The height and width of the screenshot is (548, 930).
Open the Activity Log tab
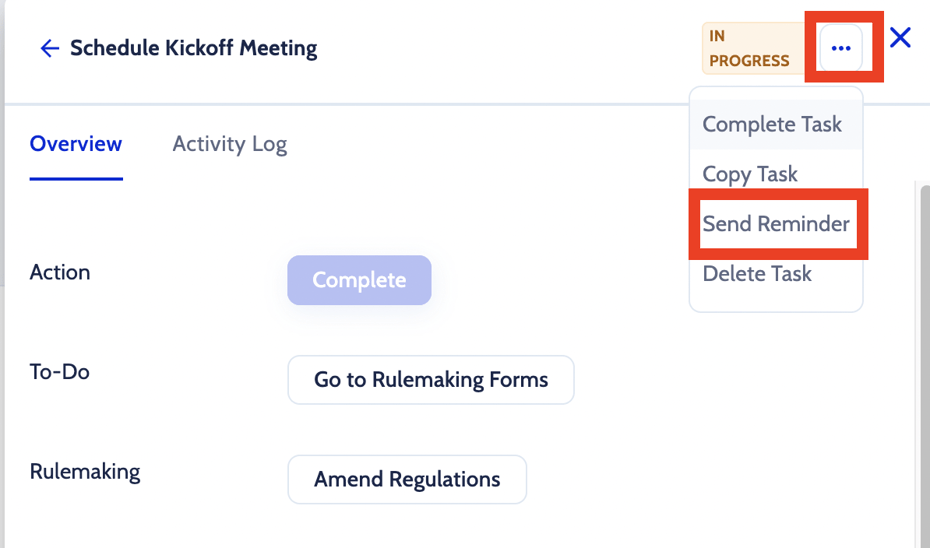(229, 144)
